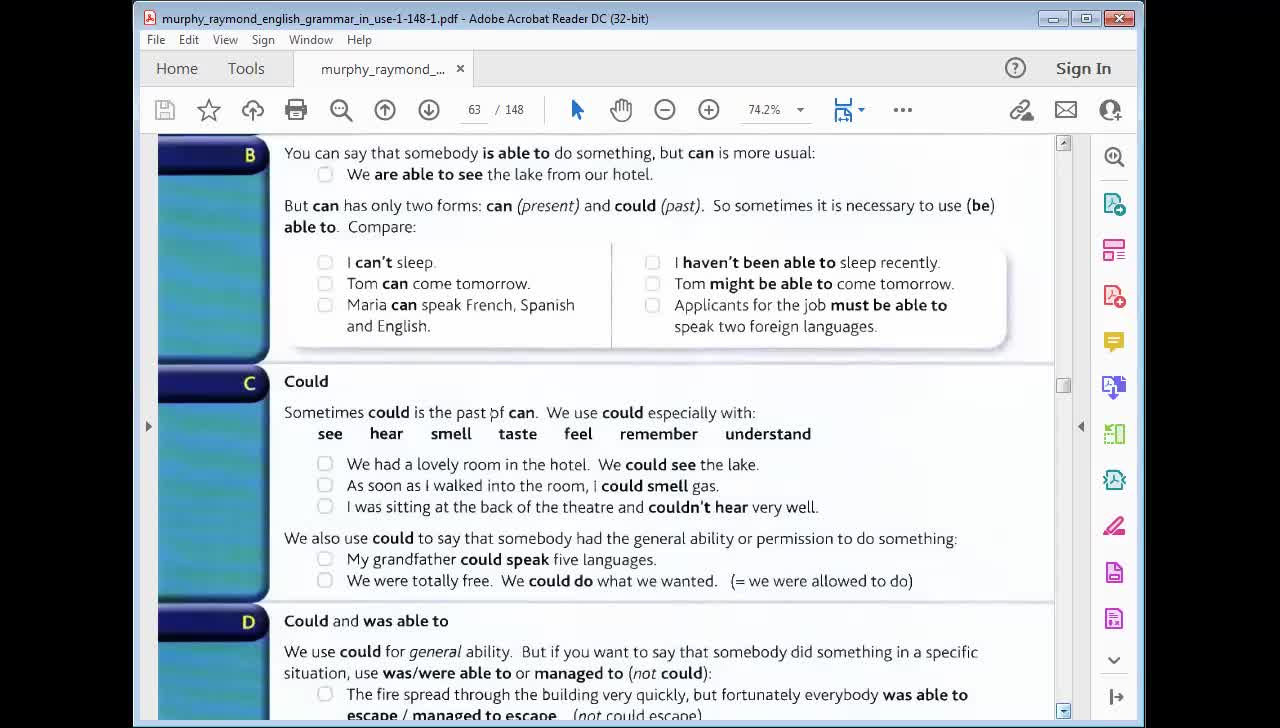Open the Edit PDF tool in sidebar
Image resolution: width=1280 pixels, height=728 pixels.
1114,250
